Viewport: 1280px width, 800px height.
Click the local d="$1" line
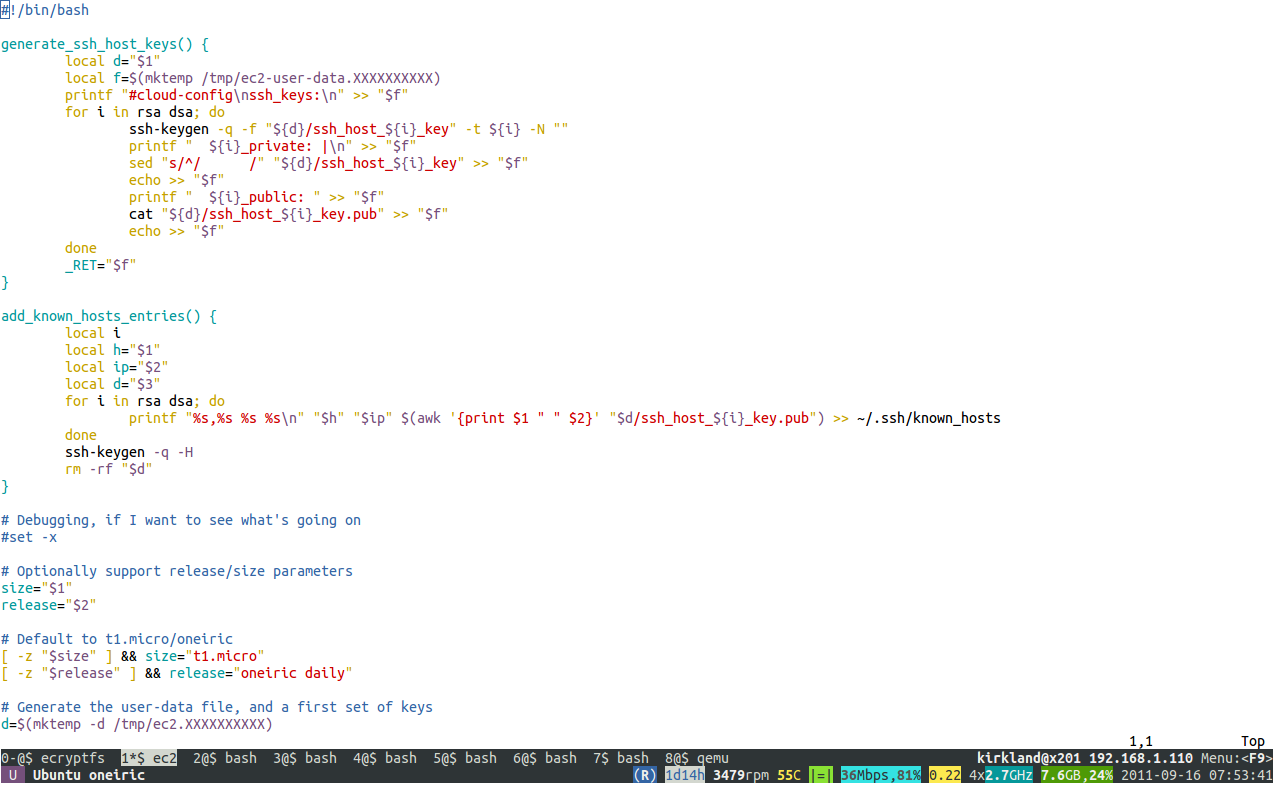[113, 61]
